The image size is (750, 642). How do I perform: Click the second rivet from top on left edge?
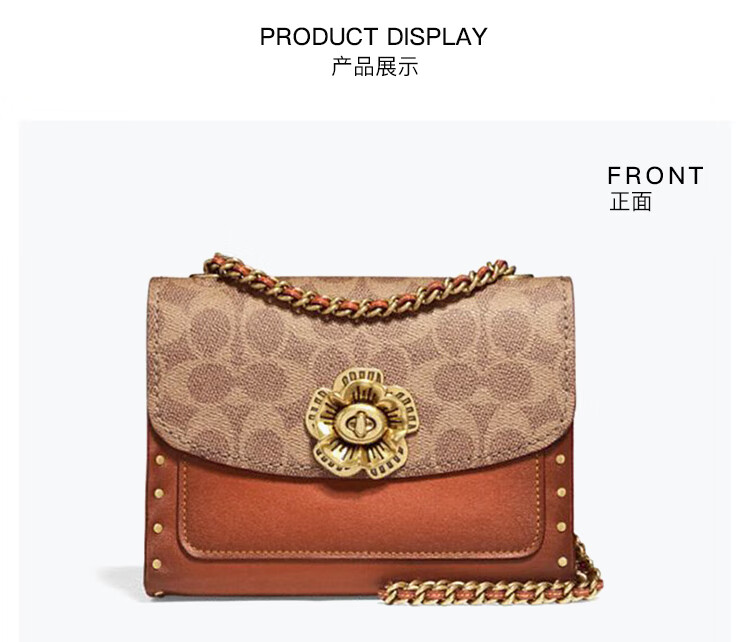[159, 492]
